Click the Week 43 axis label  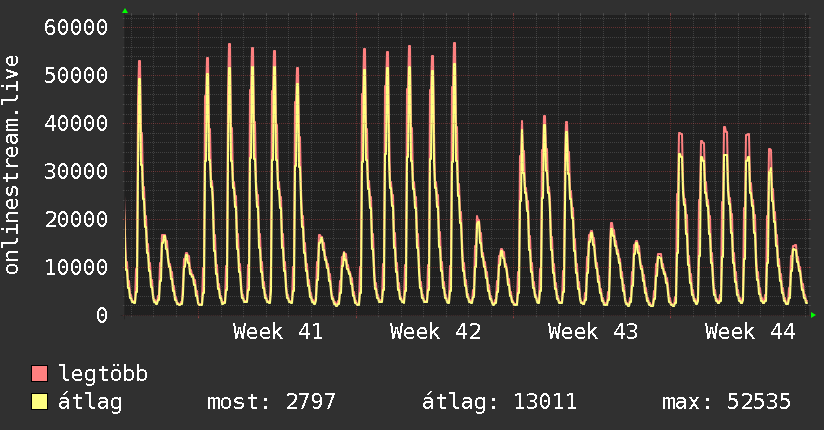point(593,332)
